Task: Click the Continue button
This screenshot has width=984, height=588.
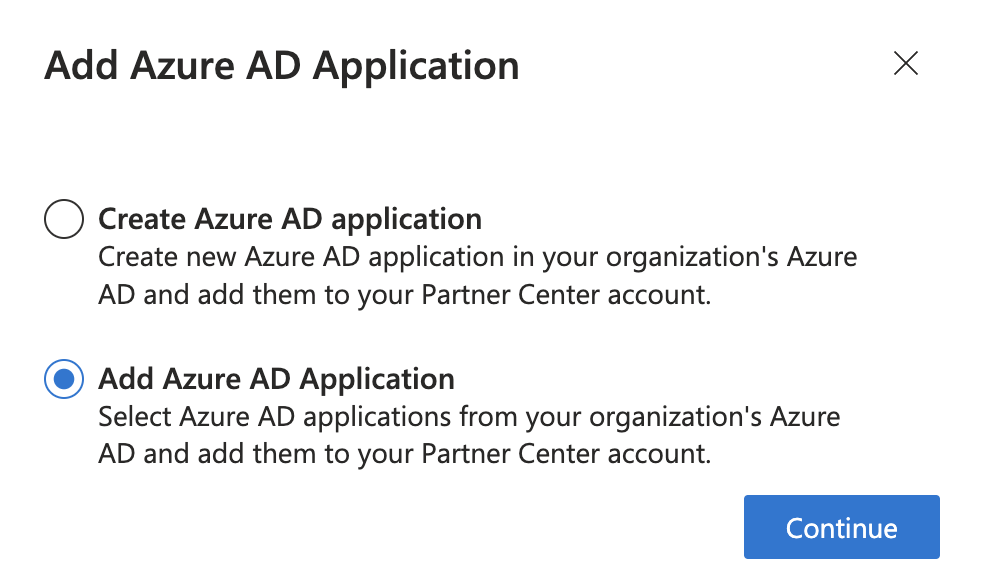Action: click(x=842, y=527)
